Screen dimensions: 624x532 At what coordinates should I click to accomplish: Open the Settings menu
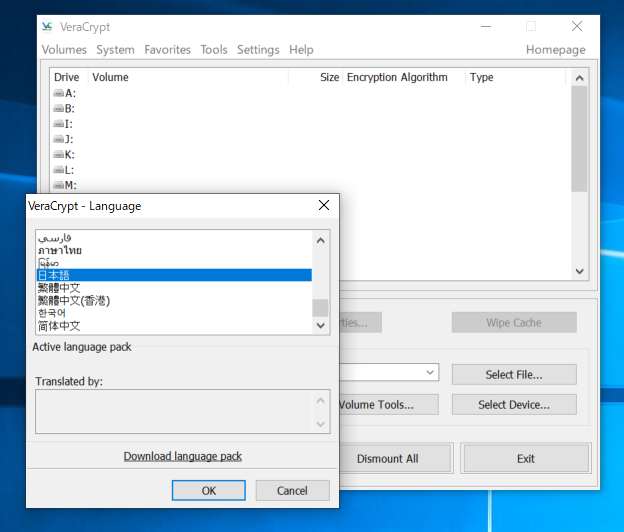[x=258, y=50]
